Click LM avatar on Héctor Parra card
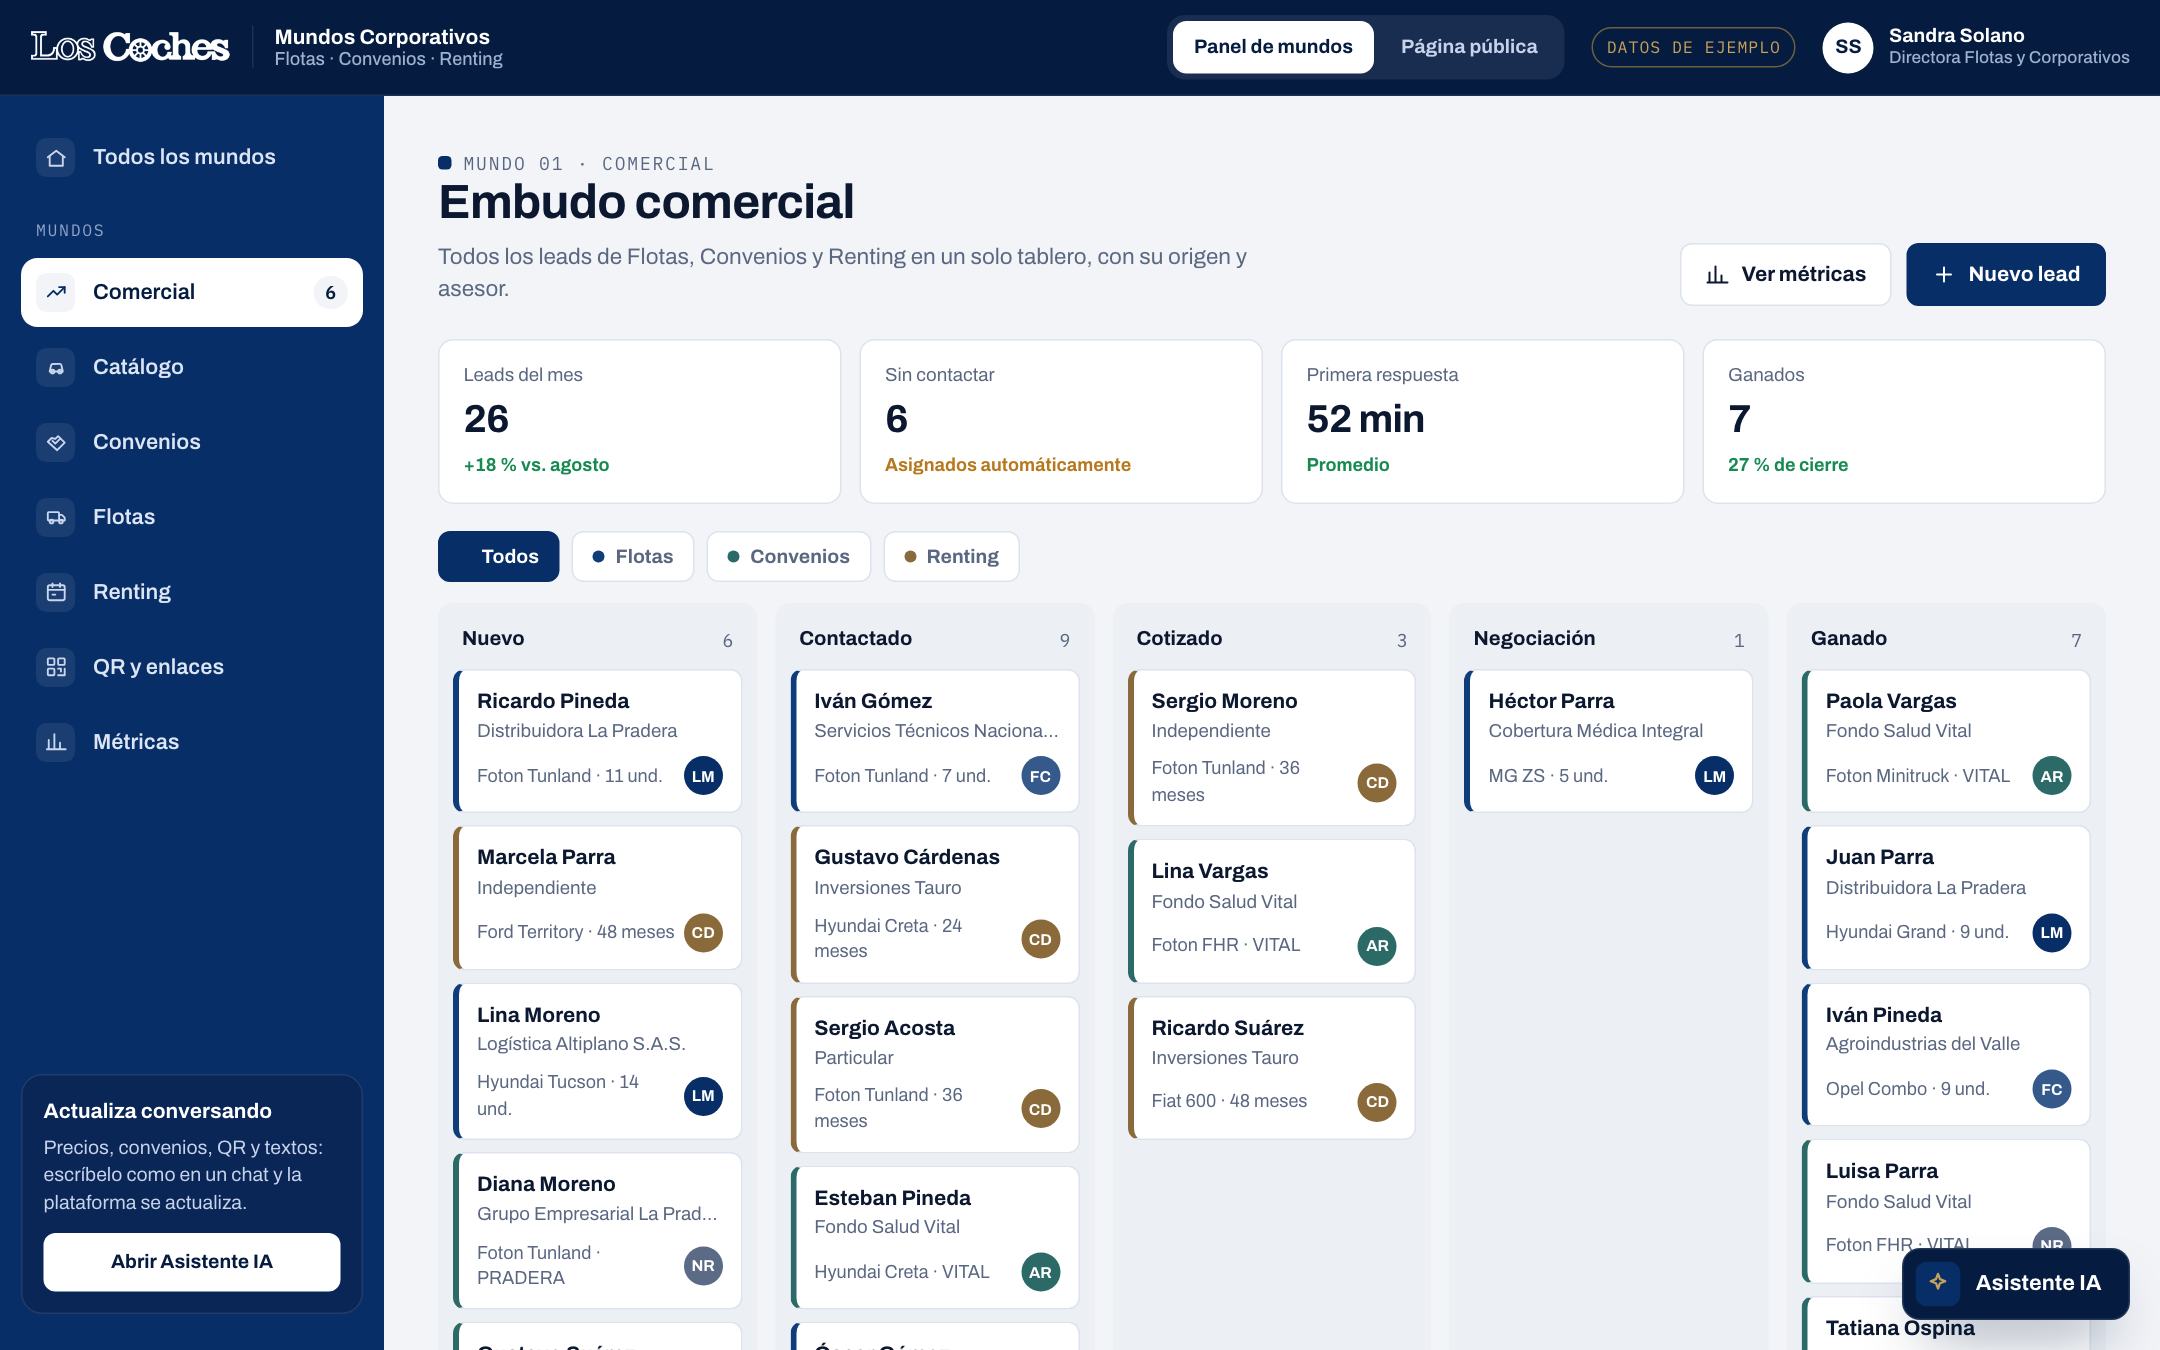This screenshot has width=2160, height=1350. pos(1714,776)
